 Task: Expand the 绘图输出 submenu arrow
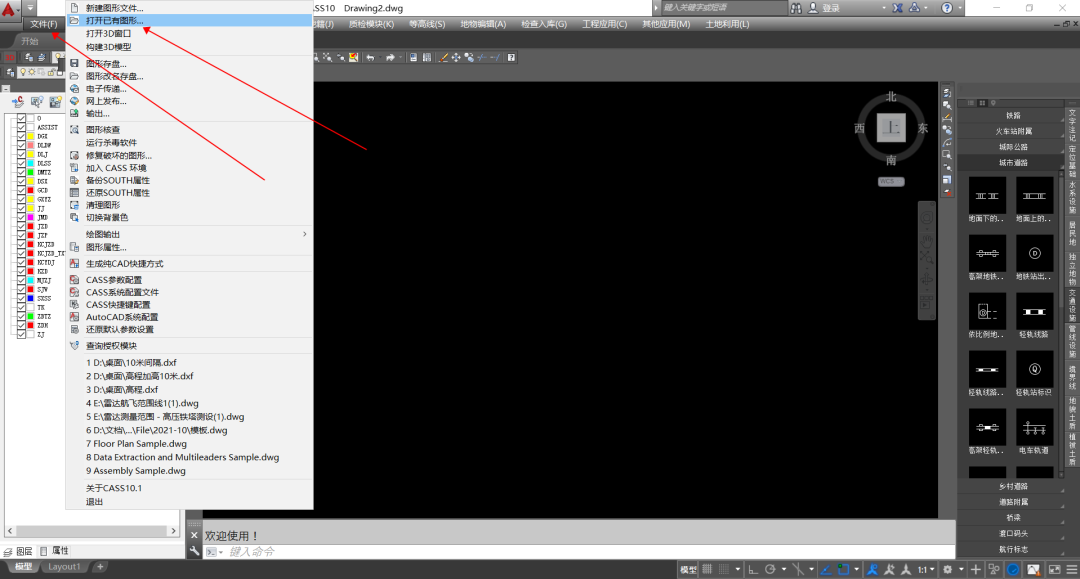[x=304, y=234]
